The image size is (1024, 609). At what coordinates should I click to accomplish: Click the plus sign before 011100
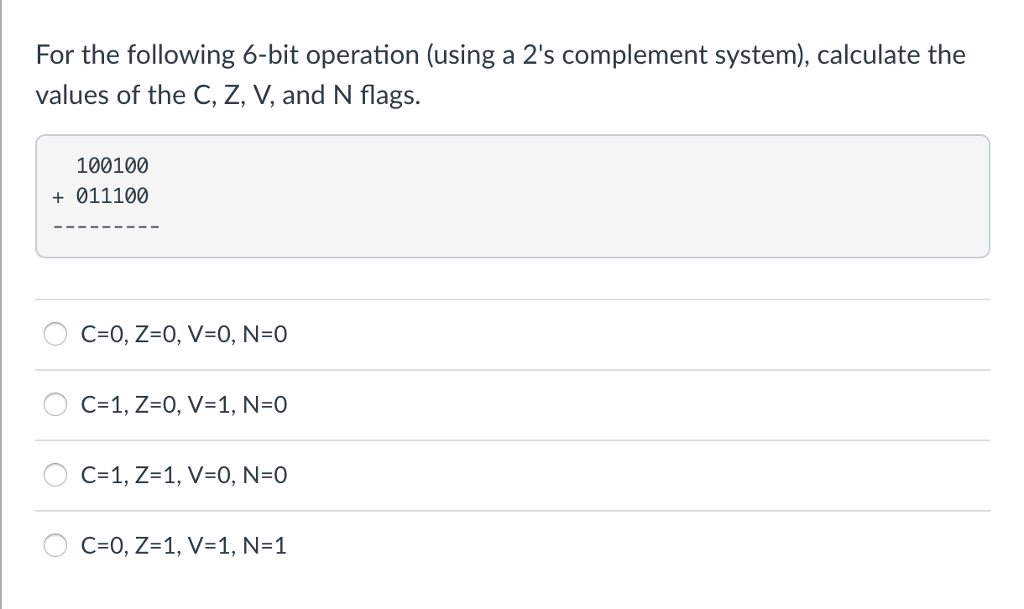[58, 196]
